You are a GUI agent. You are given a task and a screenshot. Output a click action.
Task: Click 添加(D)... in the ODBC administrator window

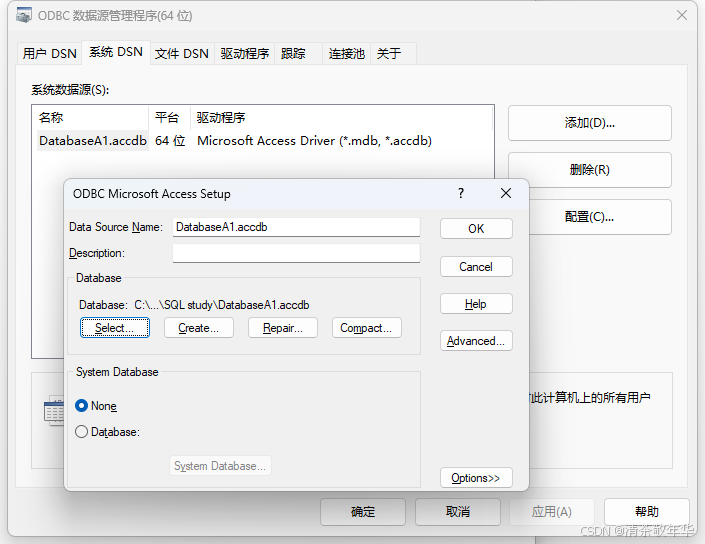pos(589,123)
